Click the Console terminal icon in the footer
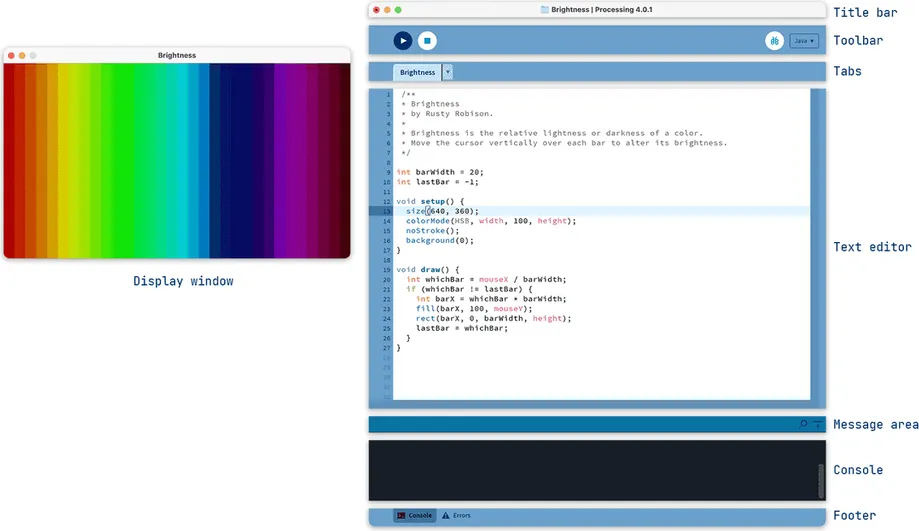Viewport: 919px width, 531px height. click(x=401, y=516)
